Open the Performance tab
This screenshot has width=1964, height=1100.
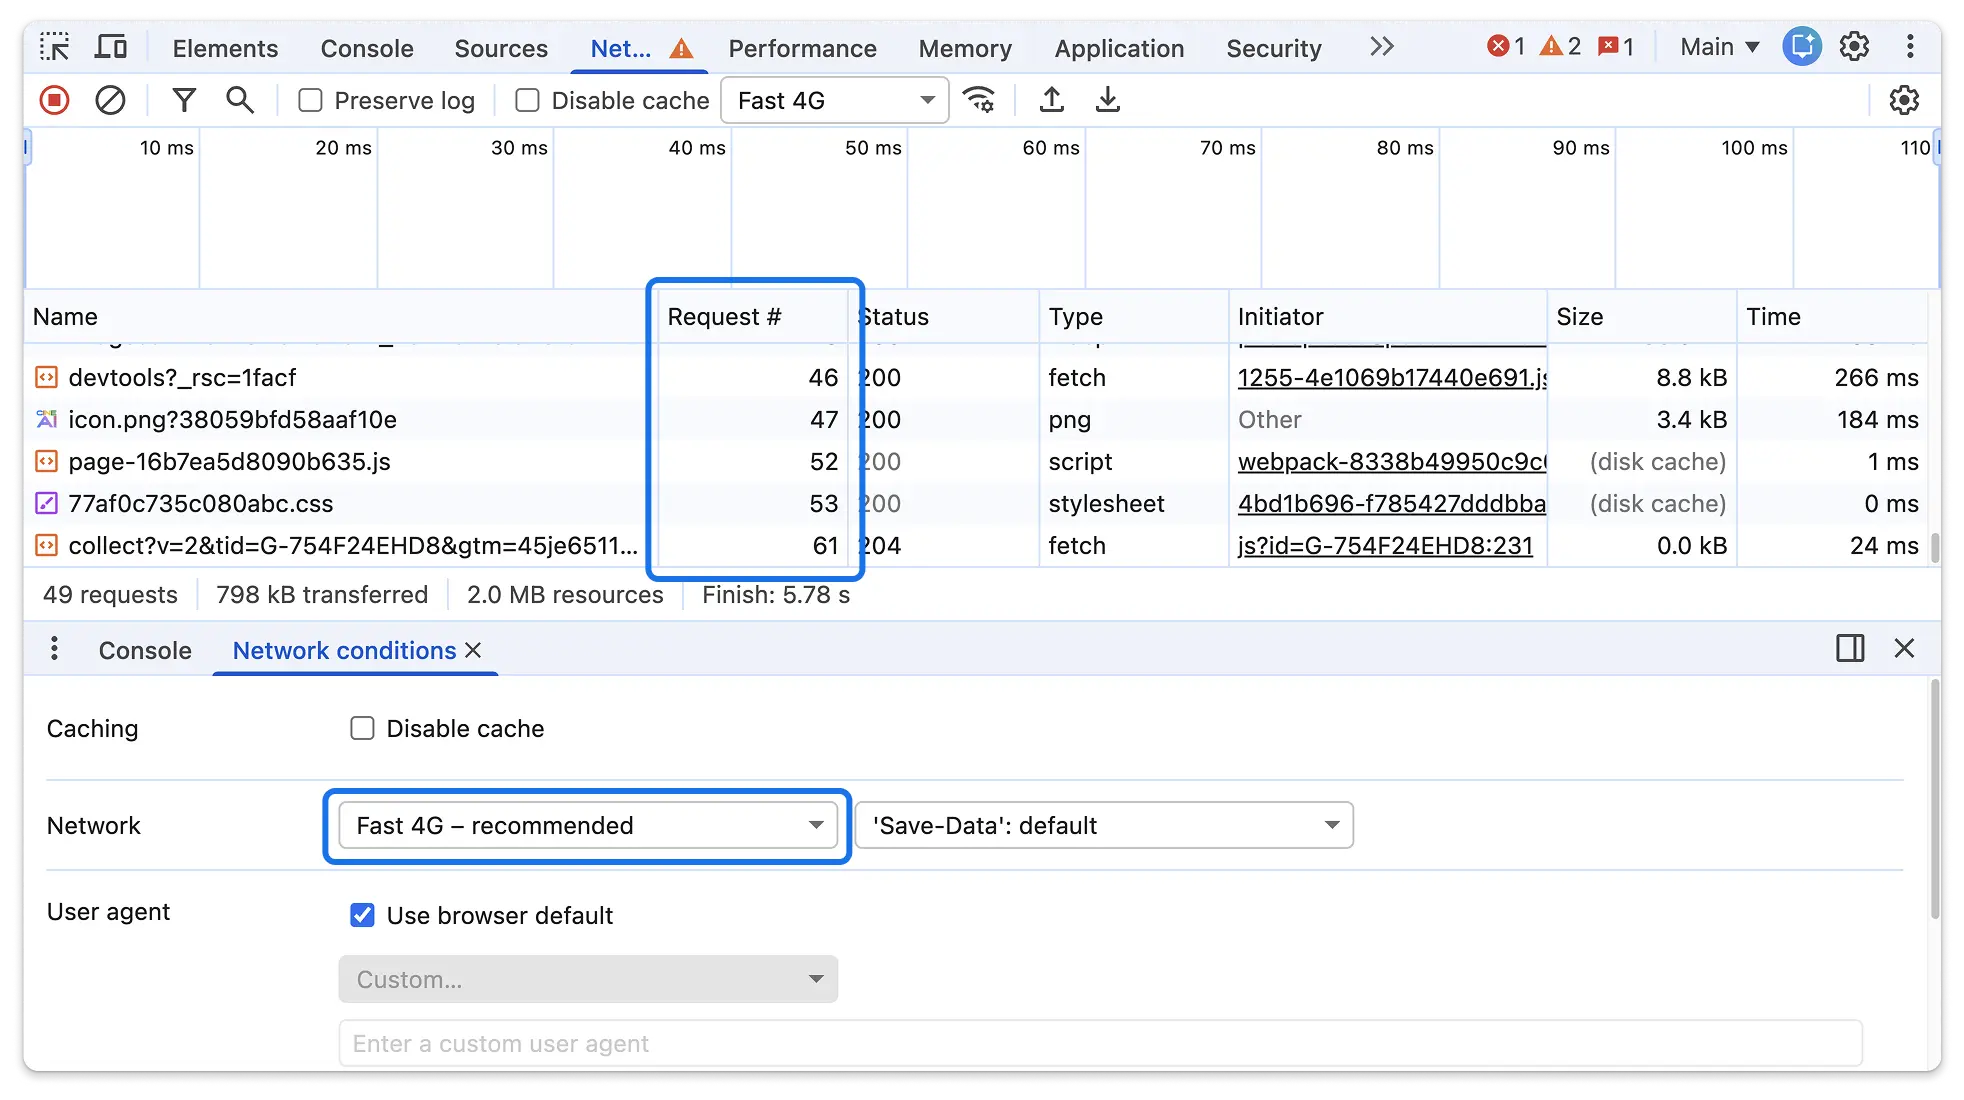point(802,48)
